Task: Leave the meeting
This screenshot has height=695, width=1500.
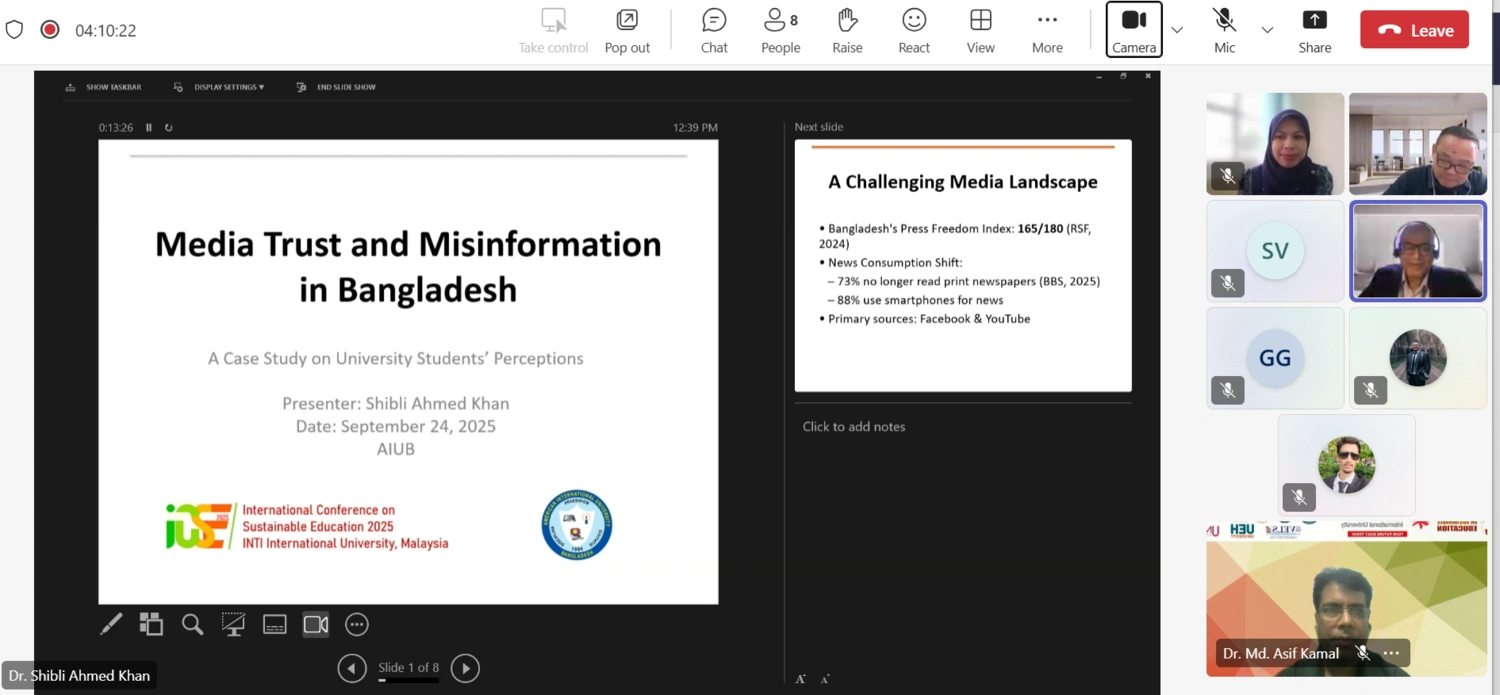Action: [1414, 30]
